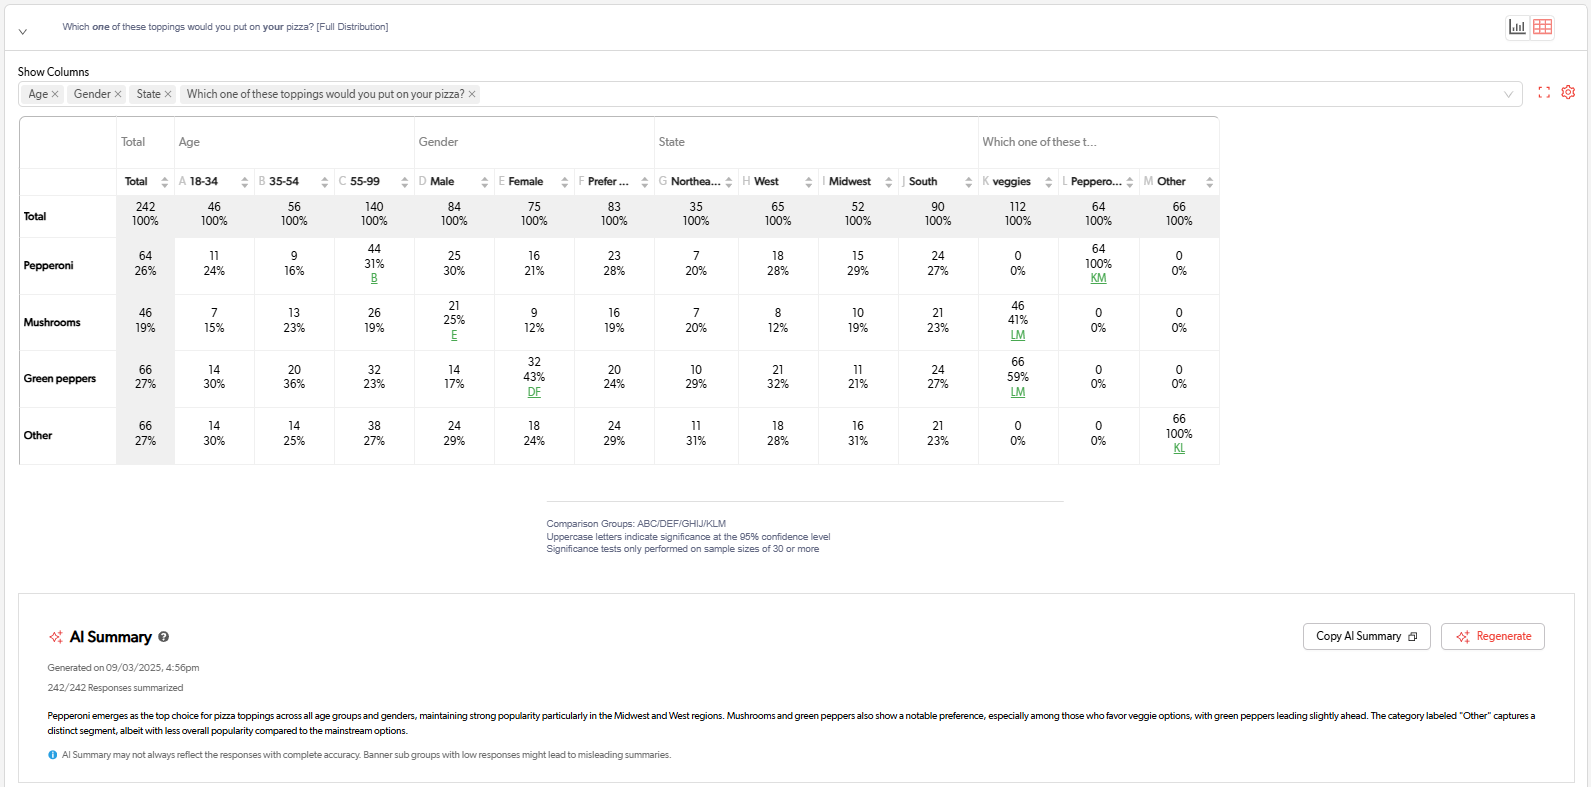This screenshot has height=787, width=1591.
Task: Switch to bar chart view
Action: pyautogui.click(x=1517, y=27)
